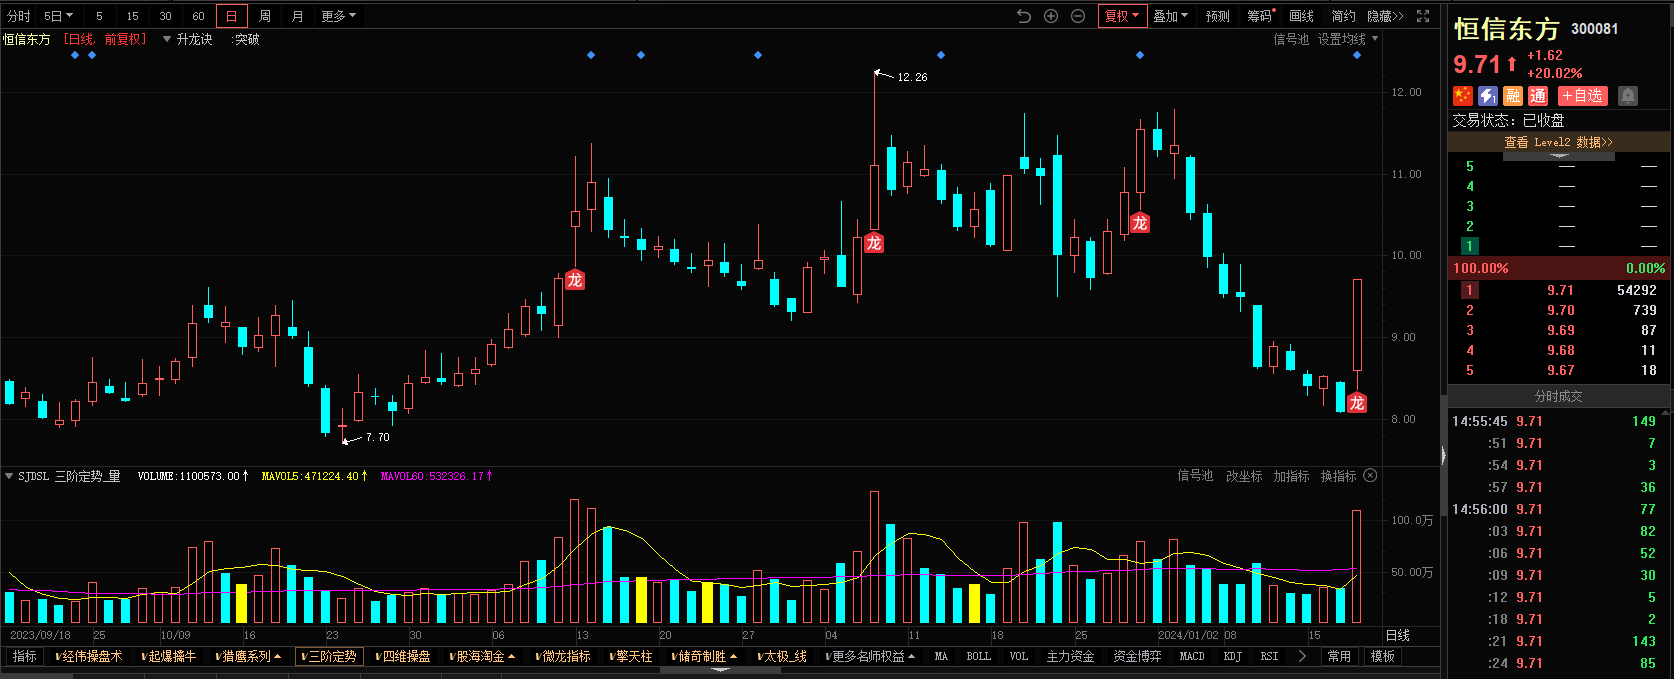Click the China flag market icon
Screen dimensions: 1674x679
pyautogui.click(x=1463, y=96)
